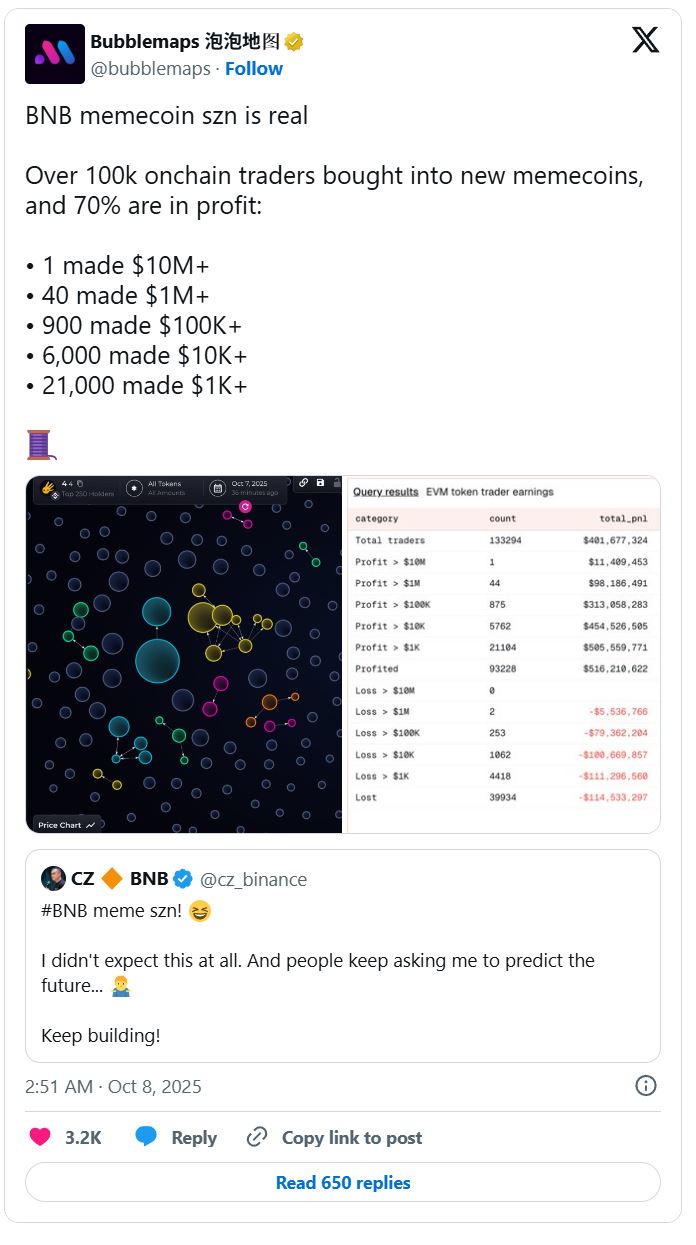Follow the Bubblemaps account
696x1245 pixels.
(x=254, y=69)
